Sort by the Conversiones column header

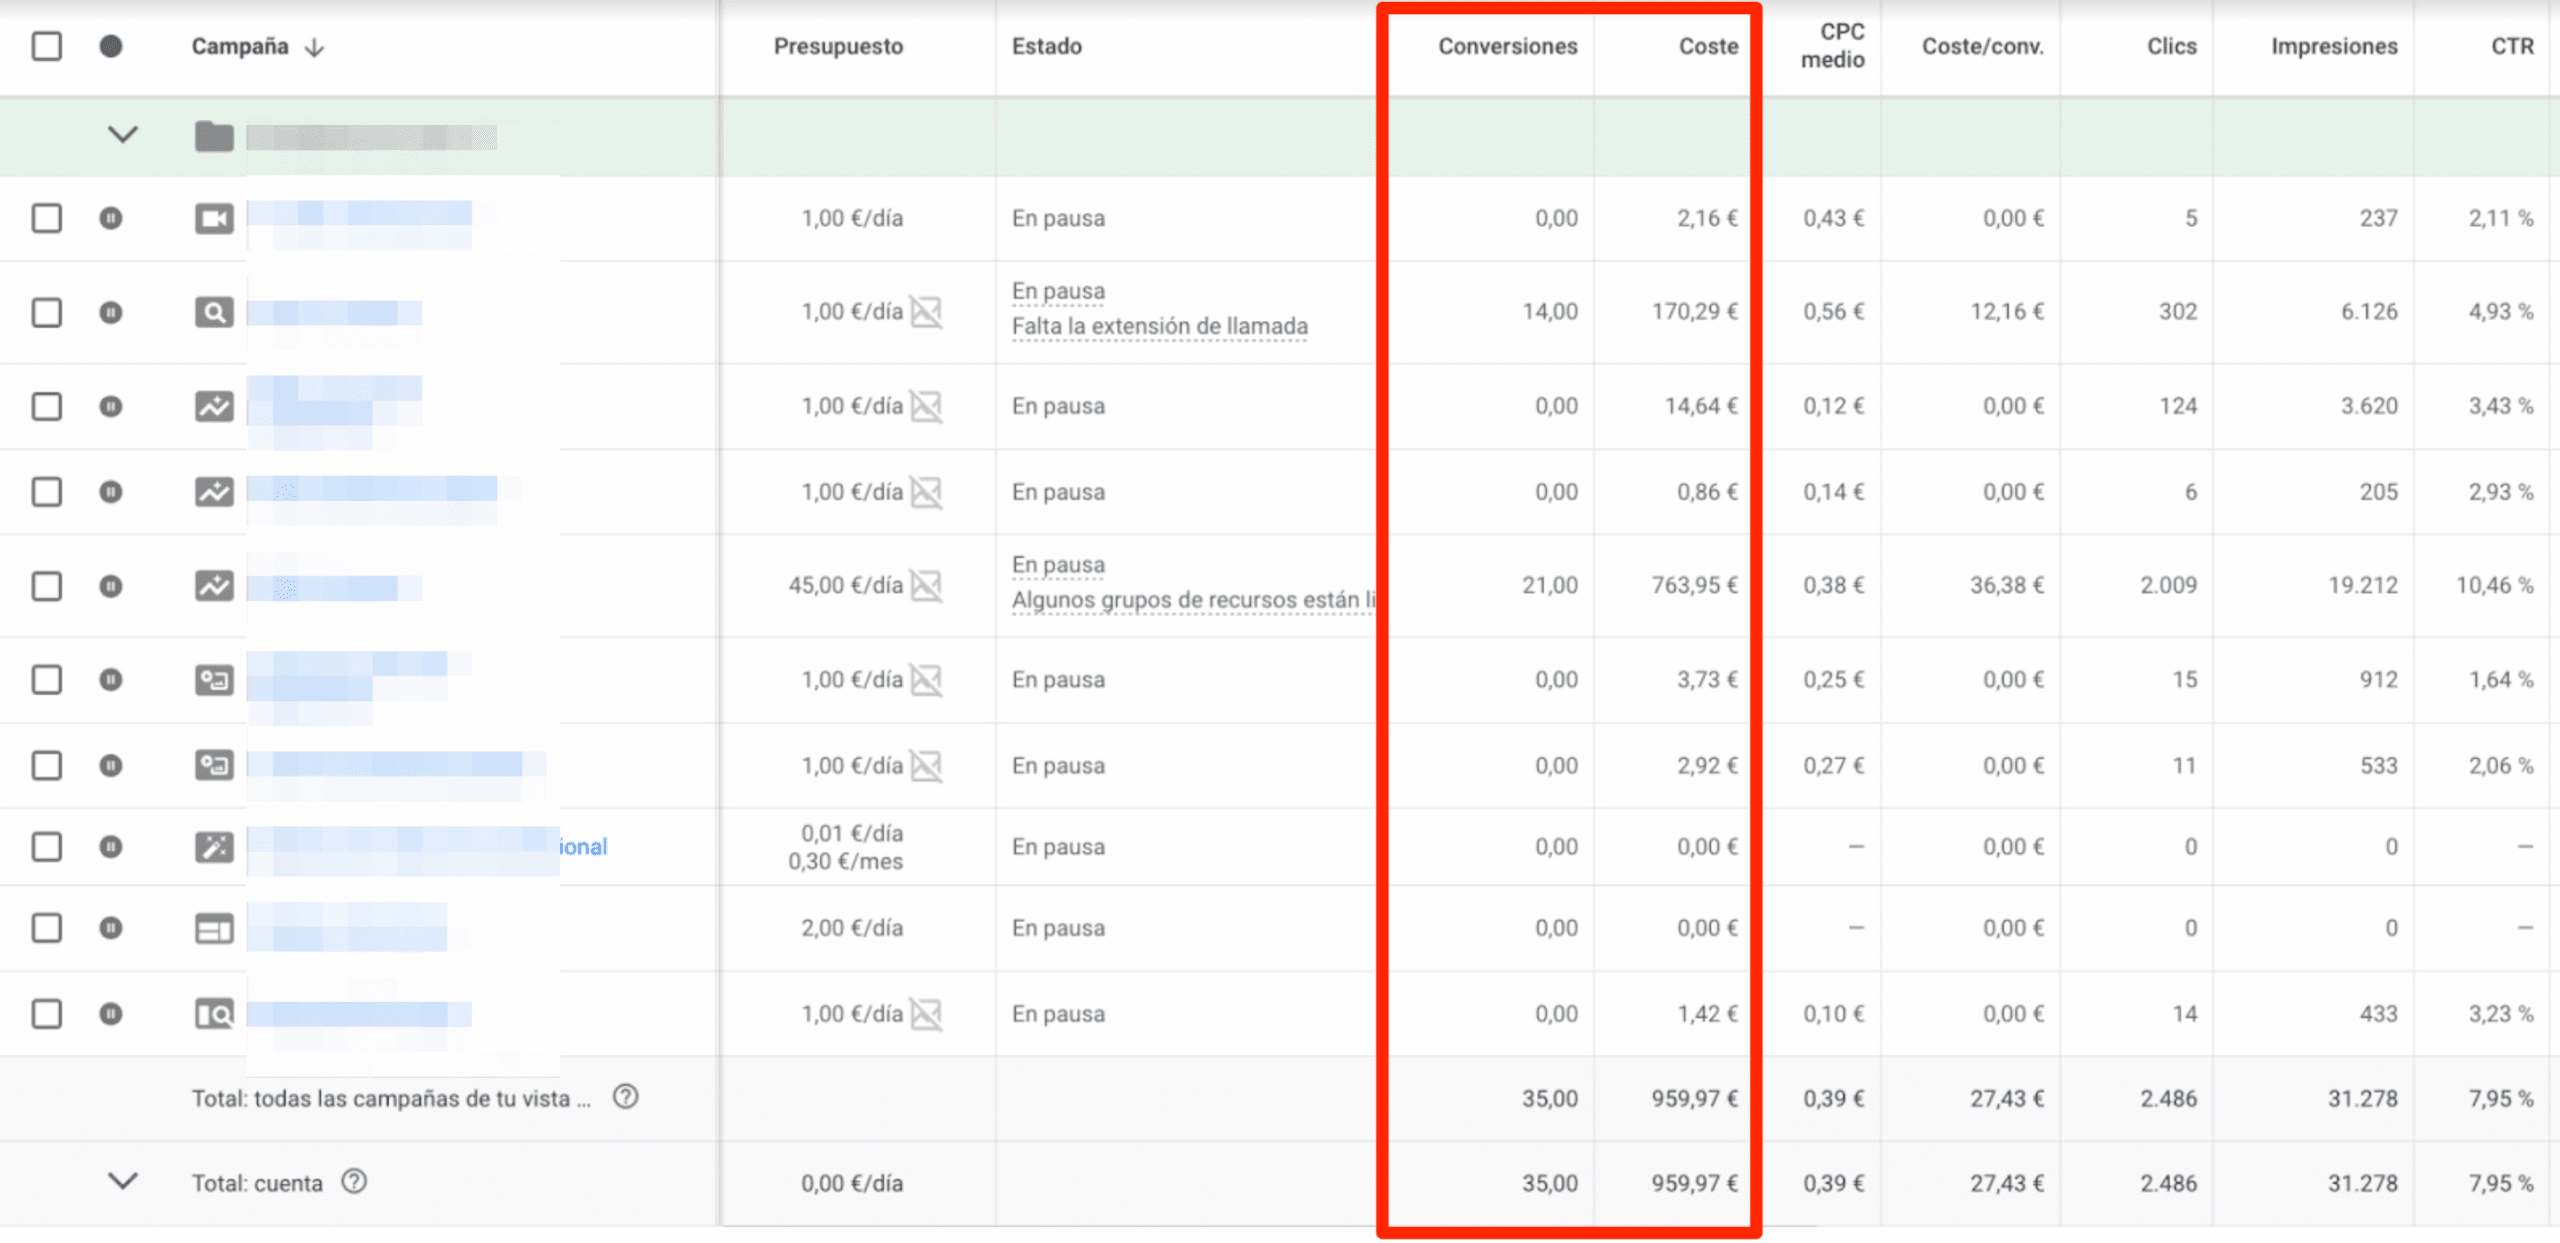point(1507,46)
